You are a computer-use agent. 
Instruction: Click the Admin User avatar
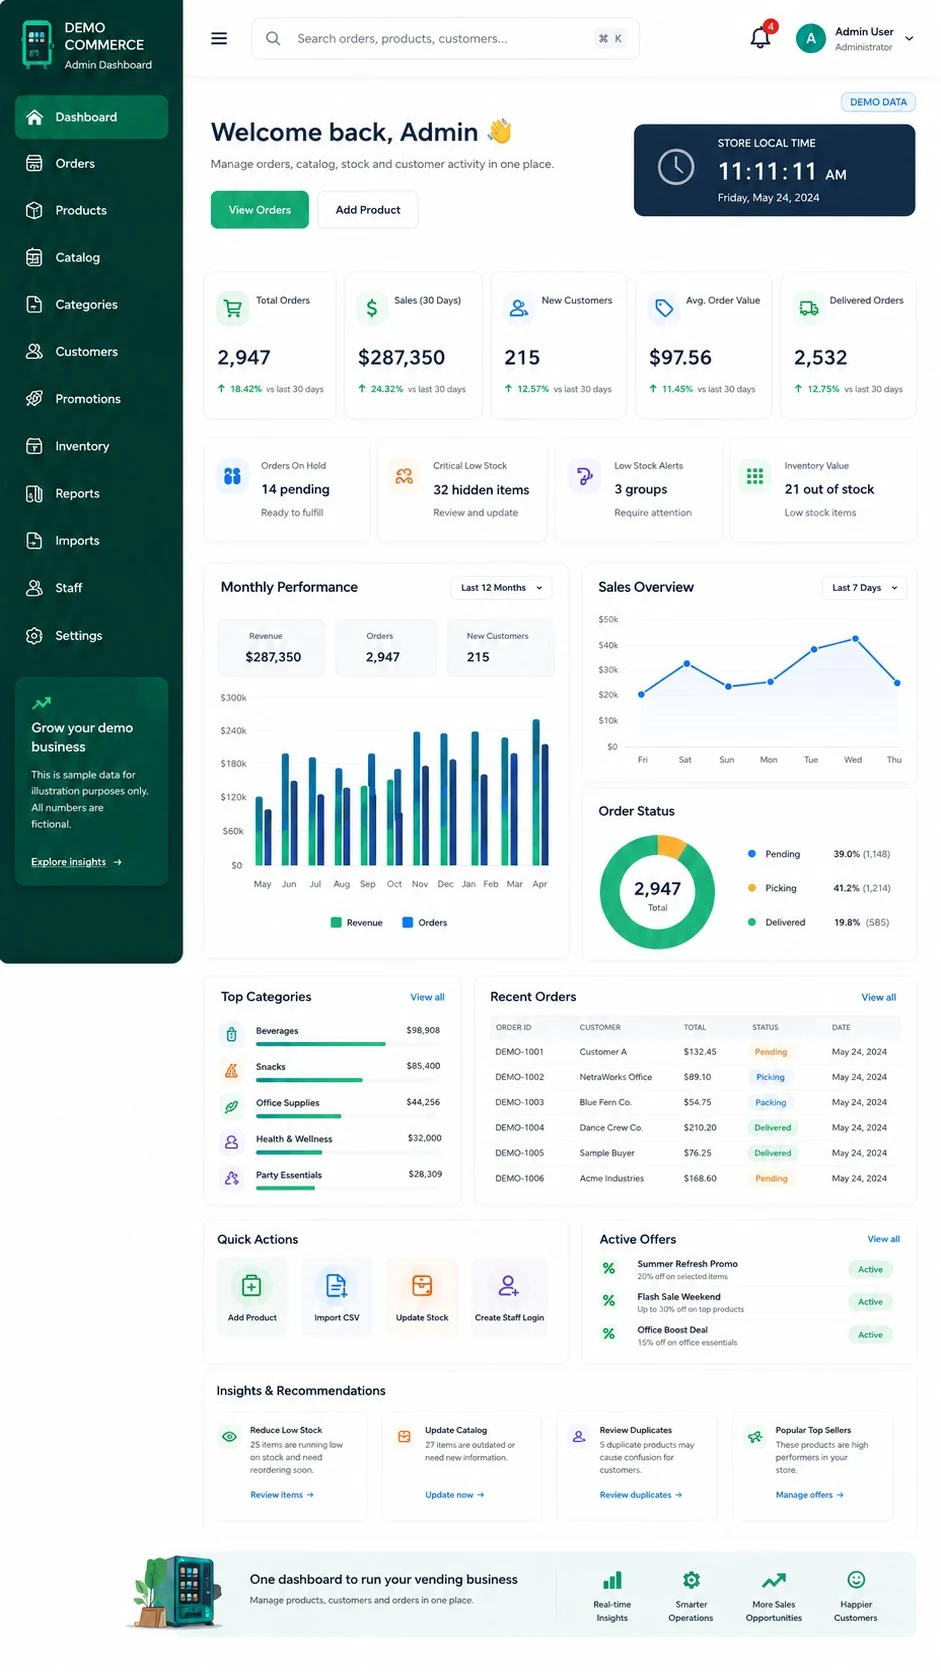(x=811, y=39)
